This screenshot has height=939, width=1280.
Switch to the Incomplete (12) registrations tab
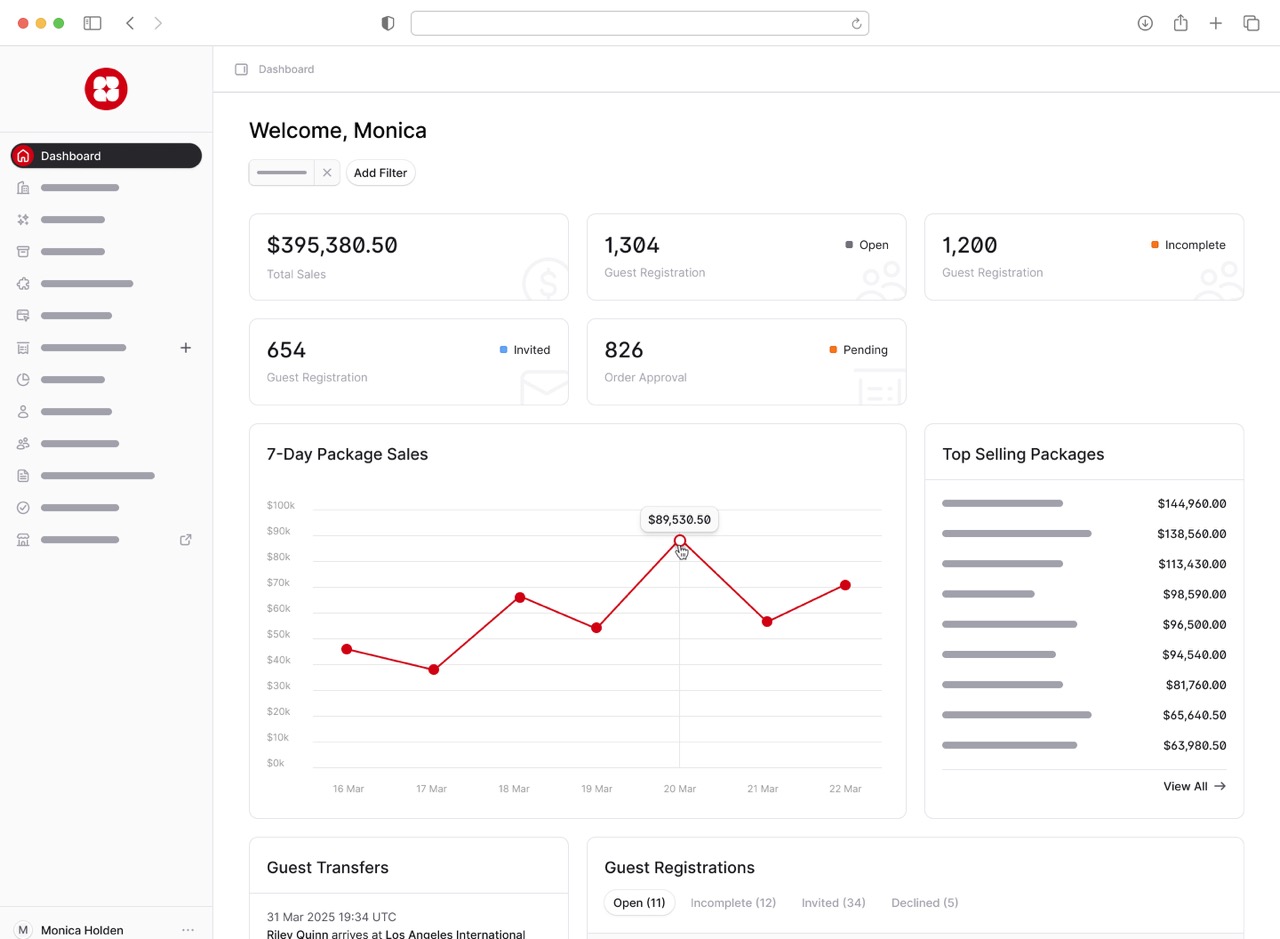tap(733, 902)
